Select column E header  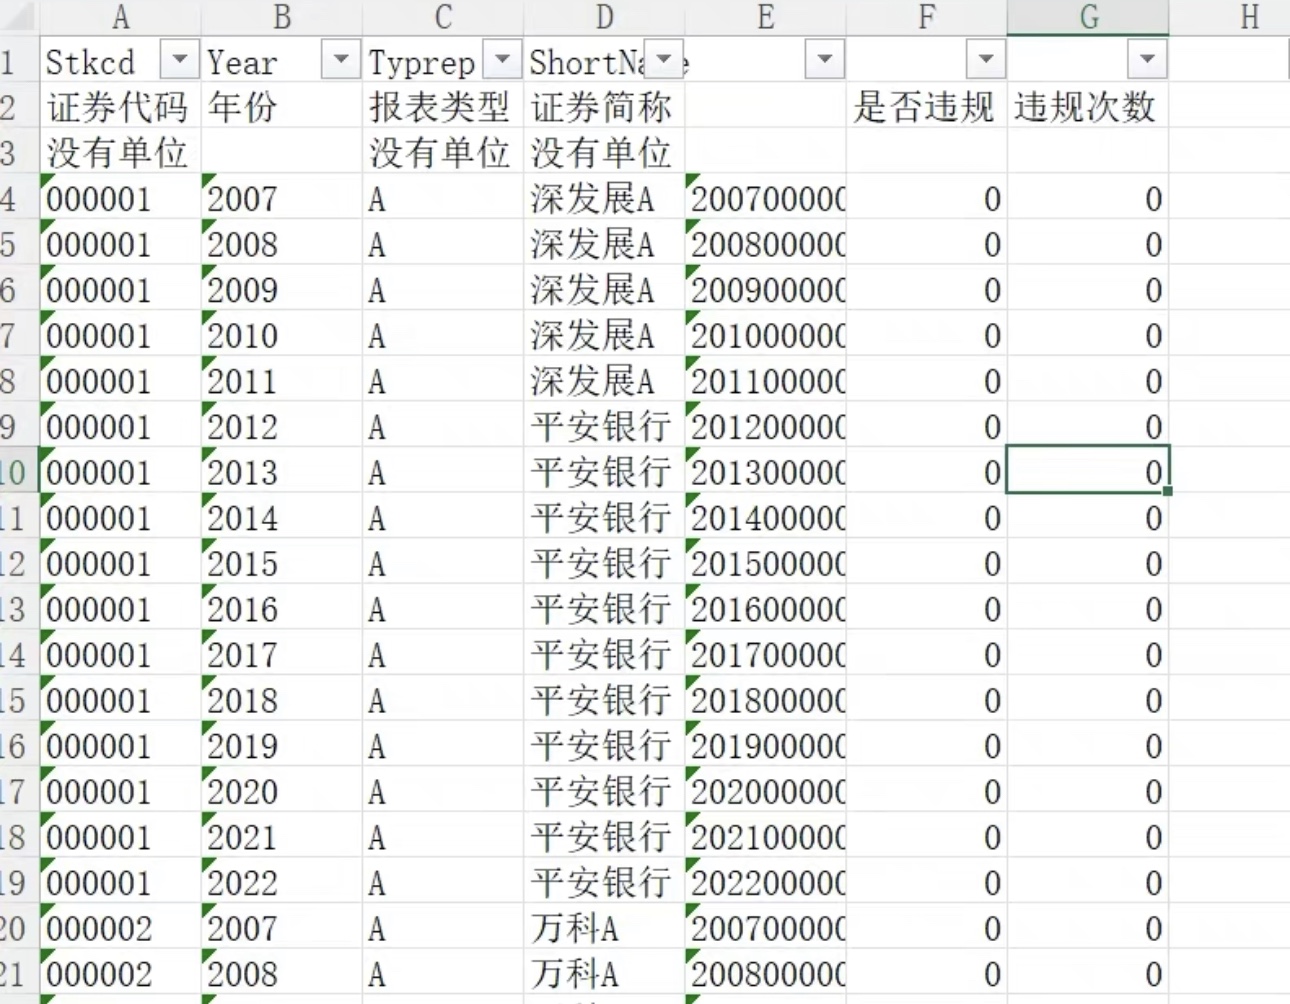(x=765, y=17)
